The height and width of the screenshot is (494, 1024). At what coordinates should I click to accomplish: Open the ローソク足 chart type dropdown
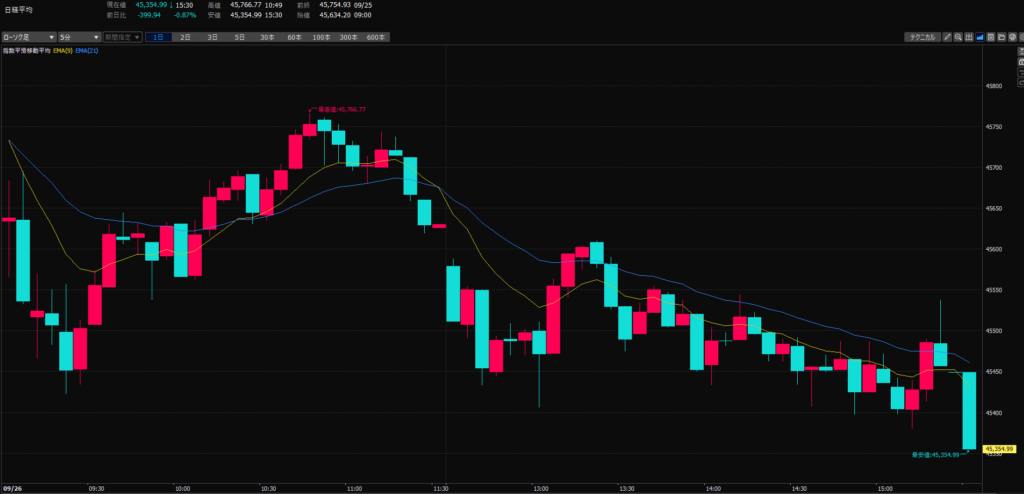point(27,37)
